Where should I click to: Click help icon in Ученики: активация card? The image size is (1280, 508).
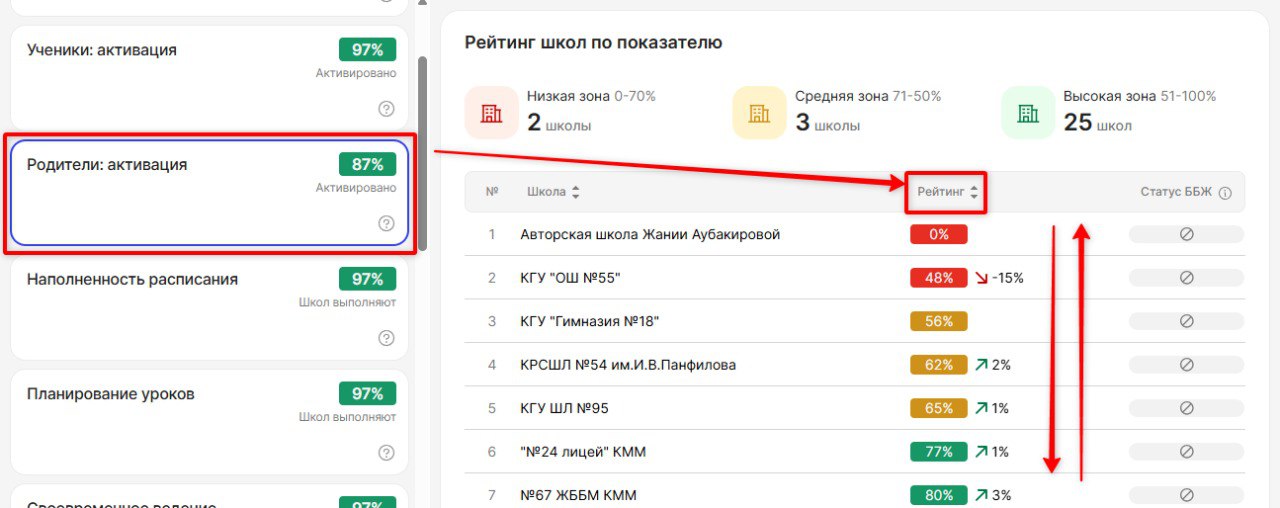click(x=386, y=109)
